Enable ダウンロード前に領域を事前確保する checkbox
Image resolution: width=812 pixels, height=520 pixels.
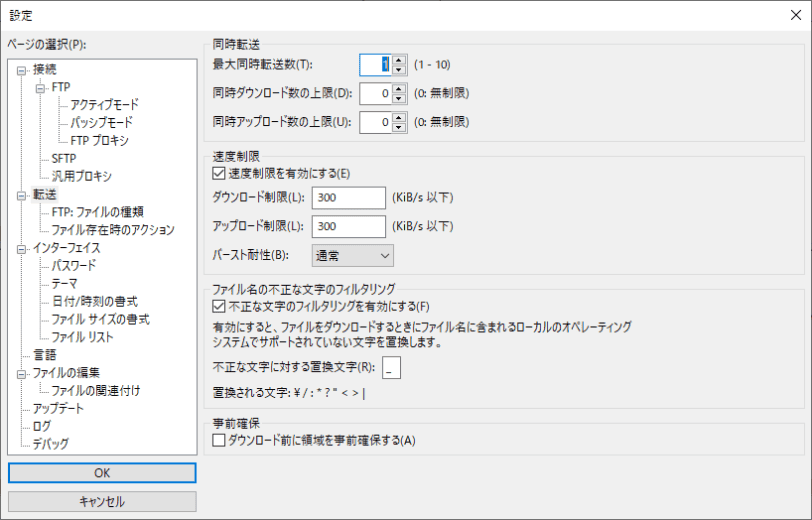(220, 439)
